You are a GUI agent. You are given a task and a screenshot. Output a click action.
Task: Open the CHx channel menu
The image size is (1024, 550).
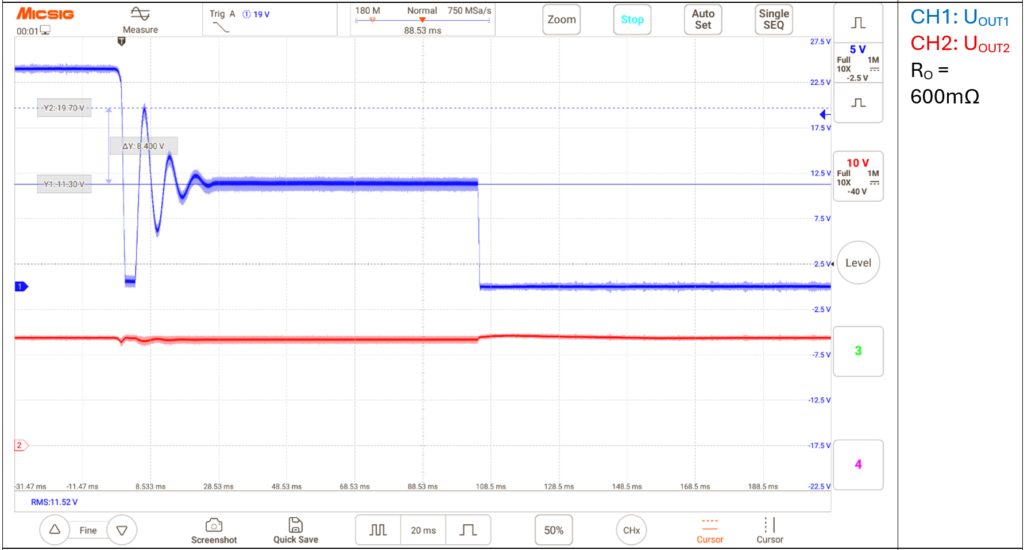tap(632, 530)
